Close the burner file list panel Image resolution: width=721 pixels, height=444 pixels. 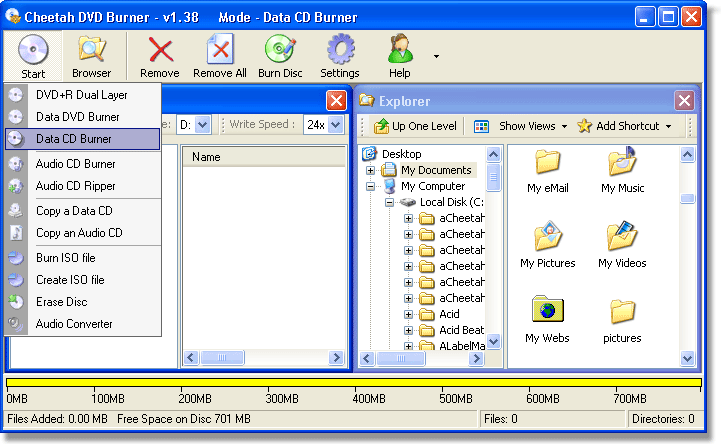(336, 101)
